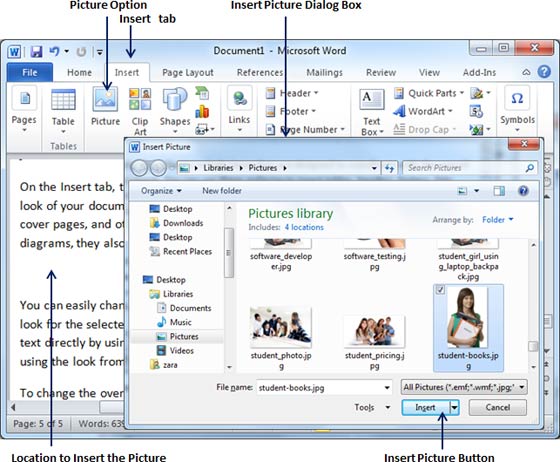Click the dialog help icon beside preview pane

point(523,191)
